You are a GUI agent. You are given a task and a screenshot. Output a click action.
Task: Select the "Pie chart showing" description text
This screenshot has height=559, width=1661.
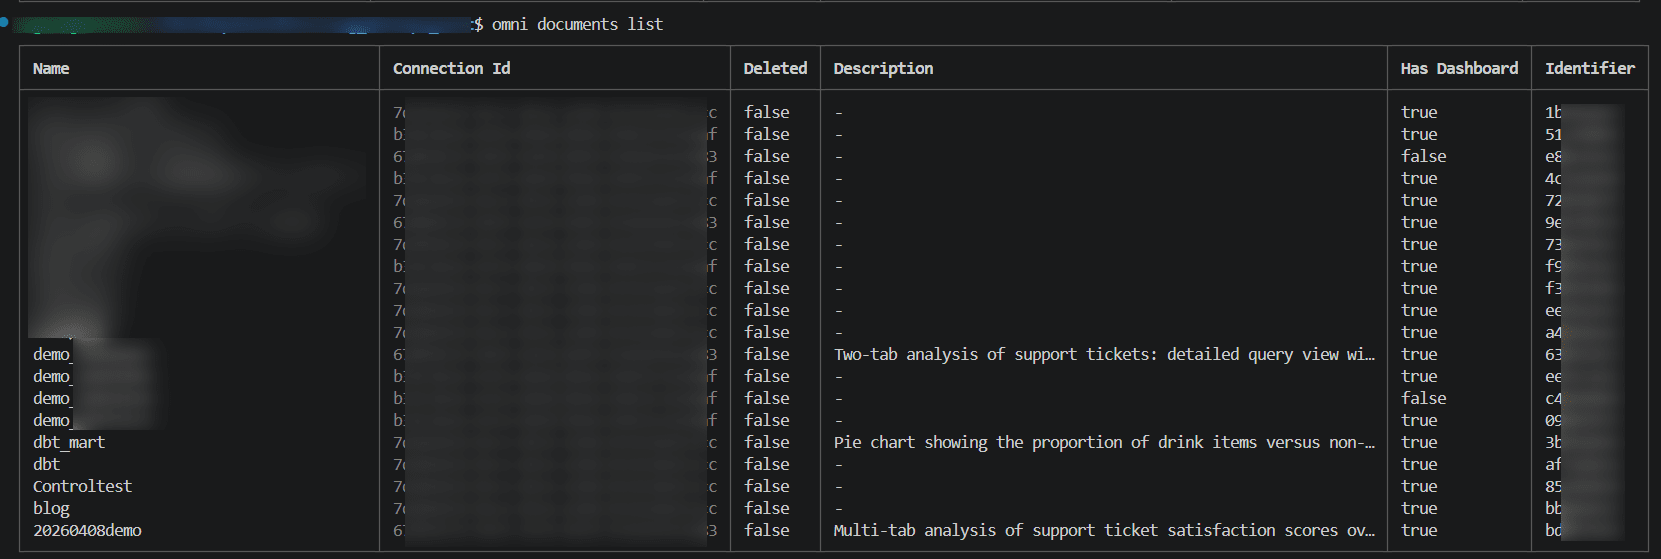(x=1104, y=442)
